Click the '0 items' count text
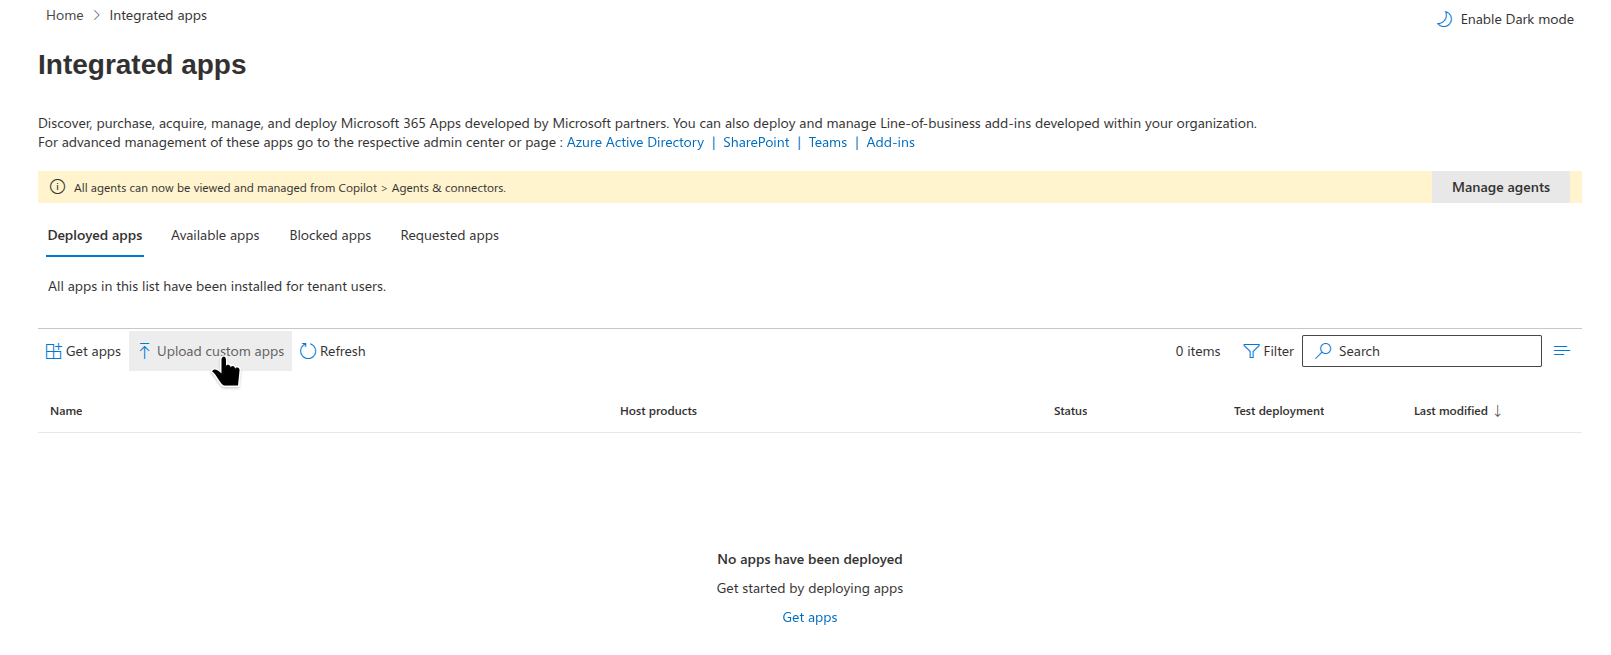The image size is (1611, 655). point(1198,352)
